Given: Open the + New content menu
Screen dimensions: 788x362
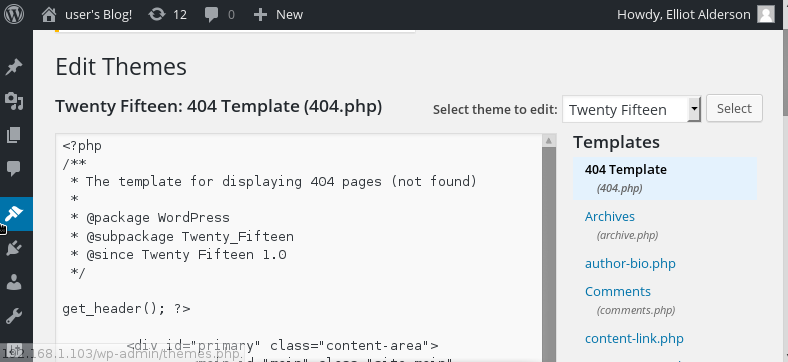Looking at the screenshot, I should coord(278,15).
